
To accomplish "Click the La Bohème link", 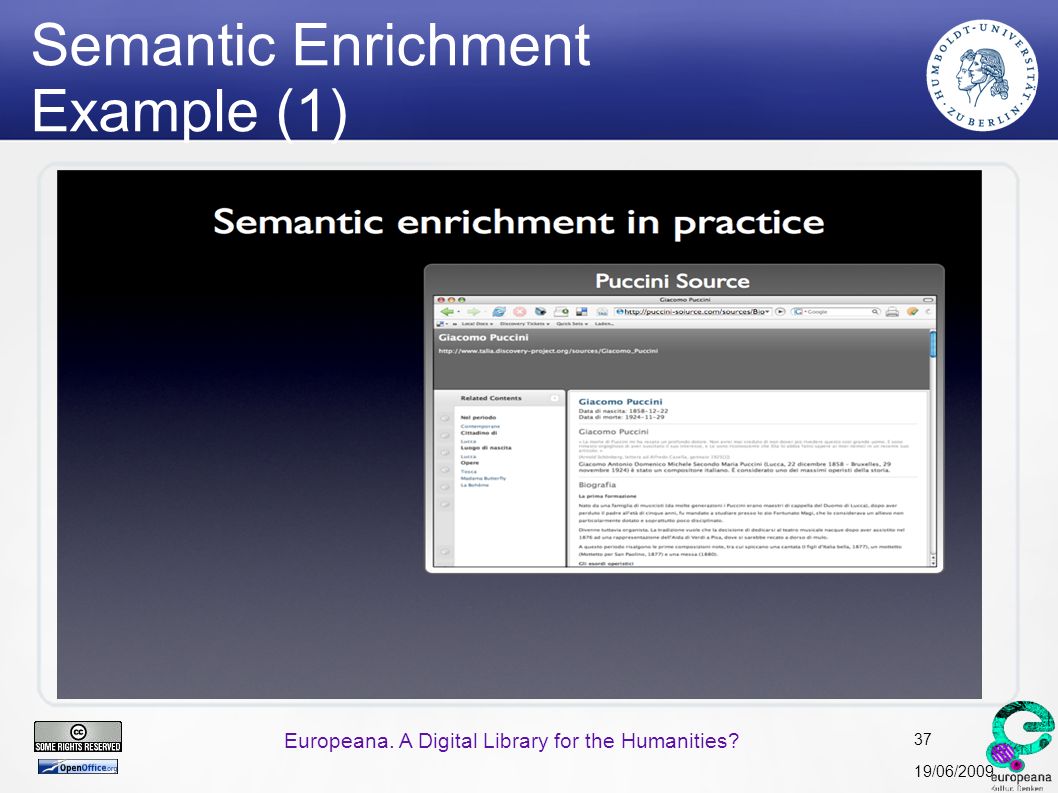I will pyautogui.click(x=475, y=485).
